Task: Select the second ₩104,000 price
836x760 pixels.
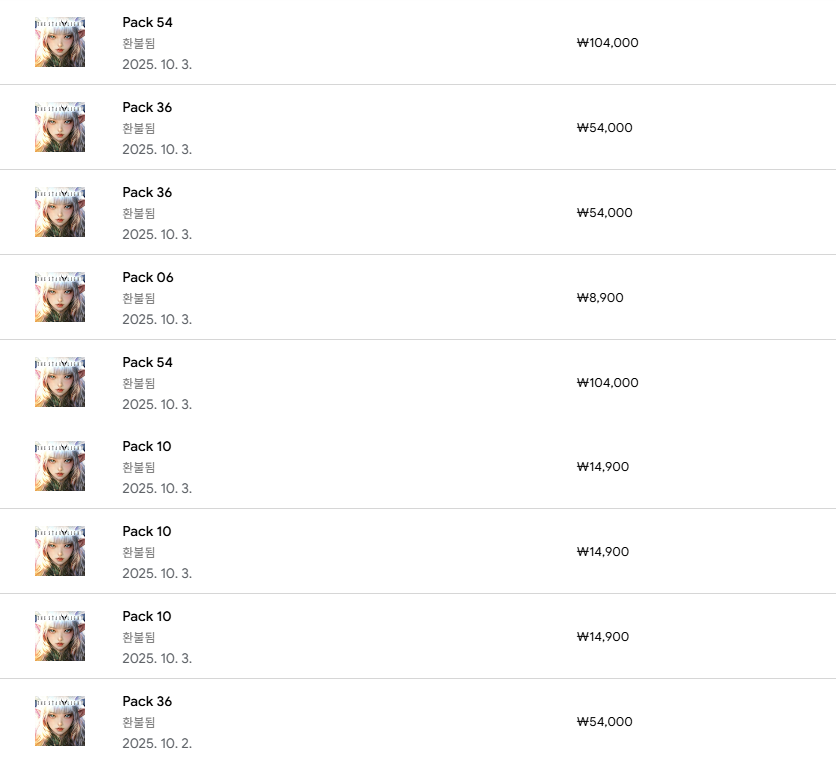Action: [x=607, y=382]
